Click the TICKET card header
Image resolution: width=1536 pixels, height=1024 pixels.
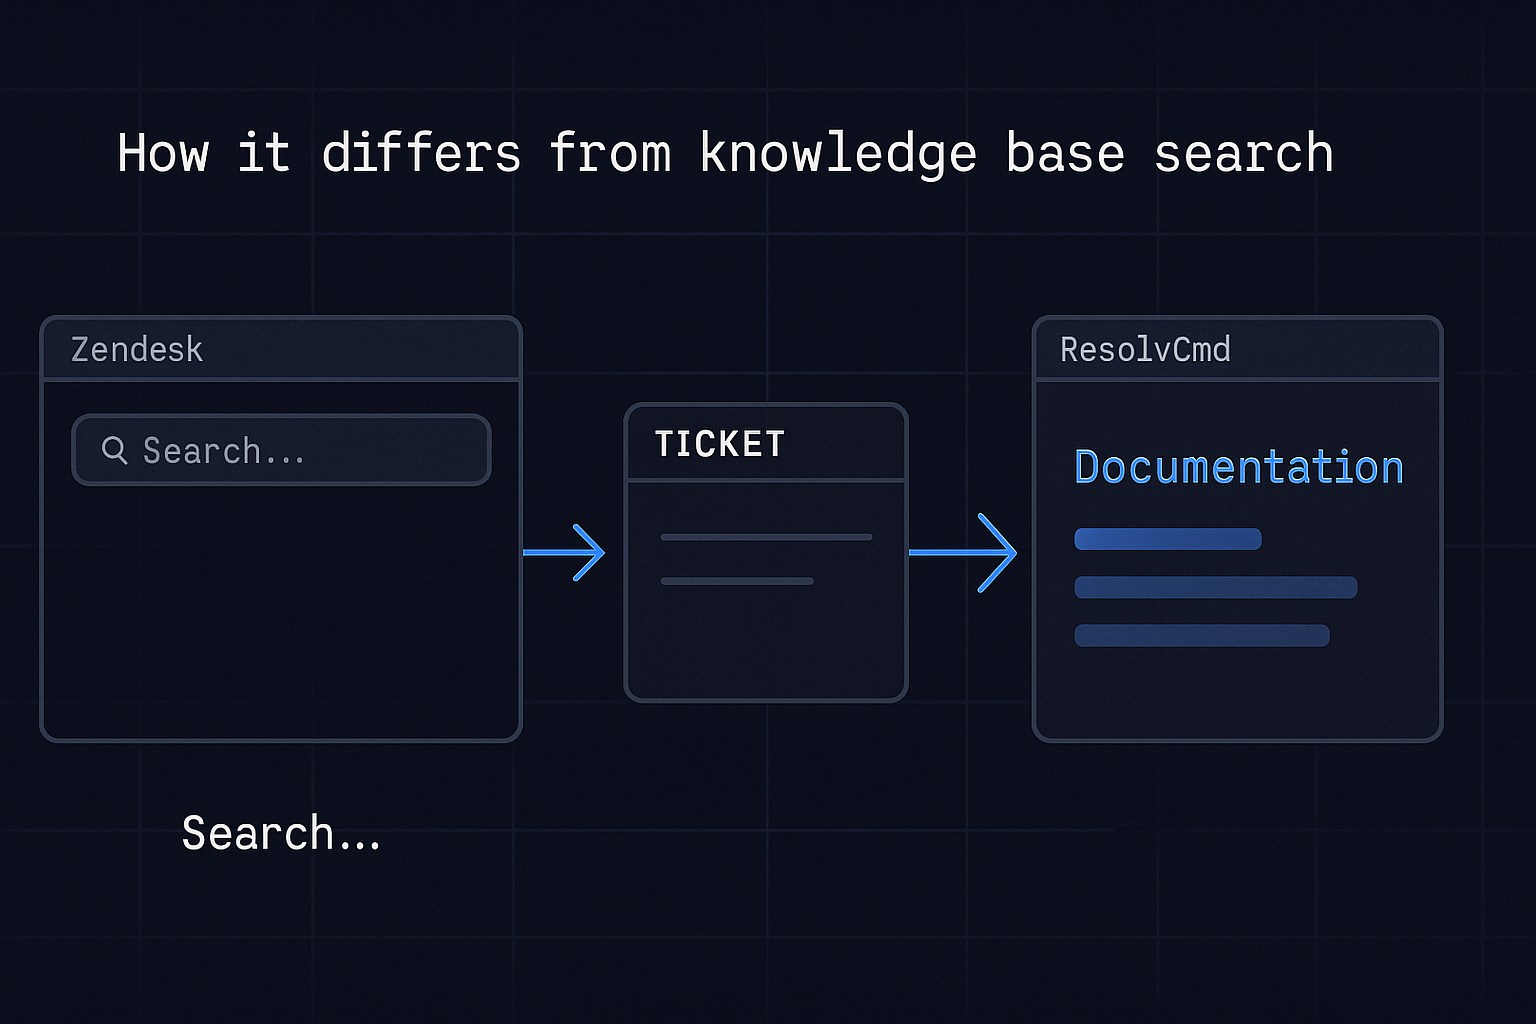719,443
